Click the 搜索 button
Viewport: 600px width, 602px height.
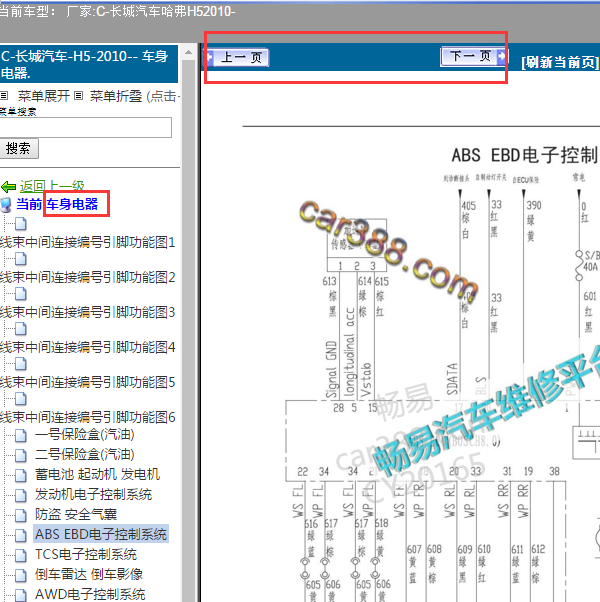[x=18, y=149]
